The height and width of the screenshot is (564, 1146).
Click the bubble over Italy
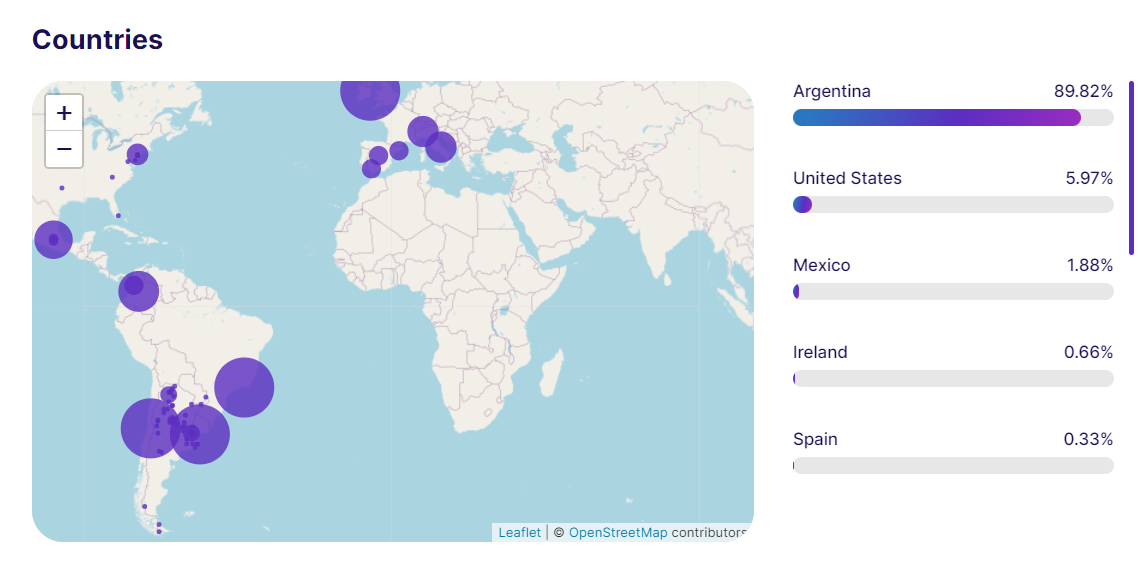point(441,147)
